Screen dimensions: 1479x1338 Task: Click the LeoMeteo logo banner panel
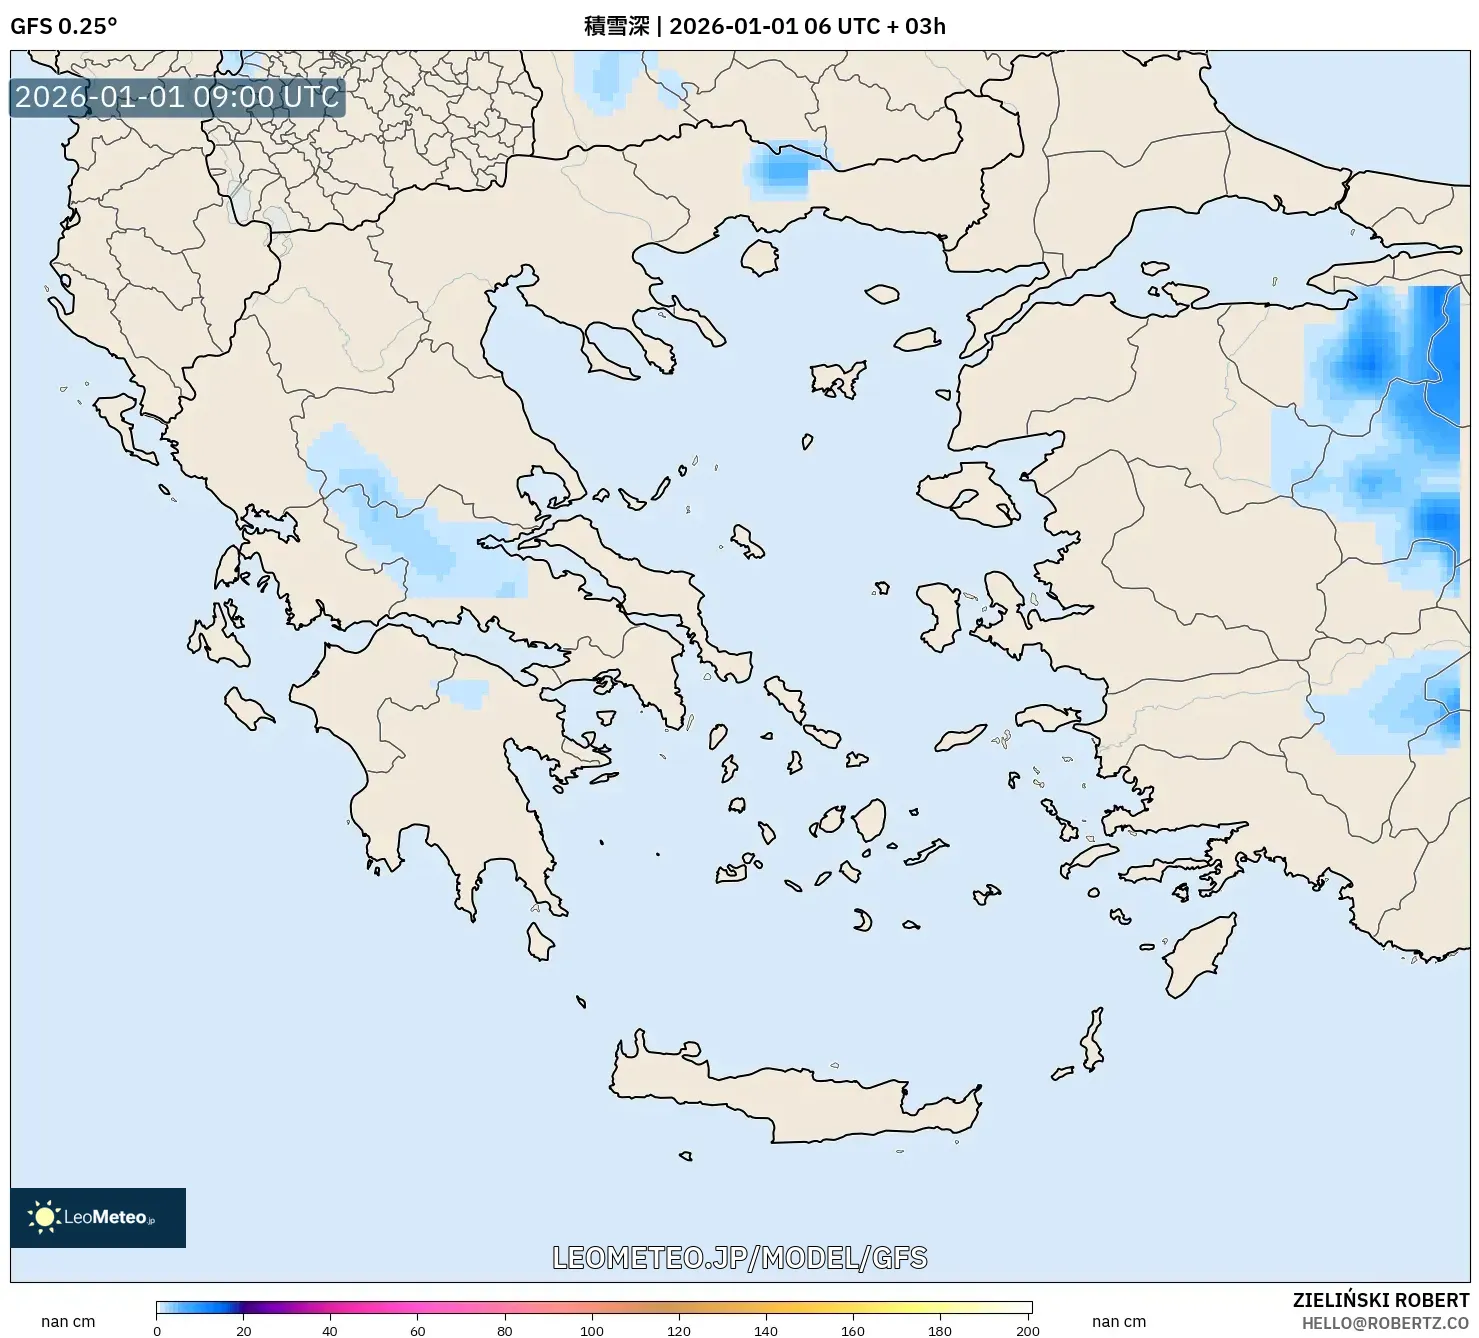point(97,1219)
